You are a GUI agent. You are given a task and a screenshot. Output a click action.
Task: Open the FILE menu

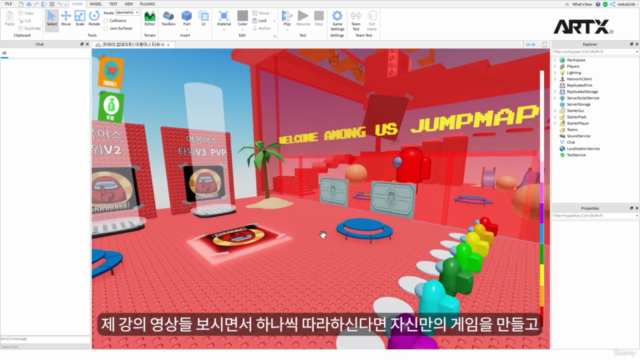coord(8,4)
